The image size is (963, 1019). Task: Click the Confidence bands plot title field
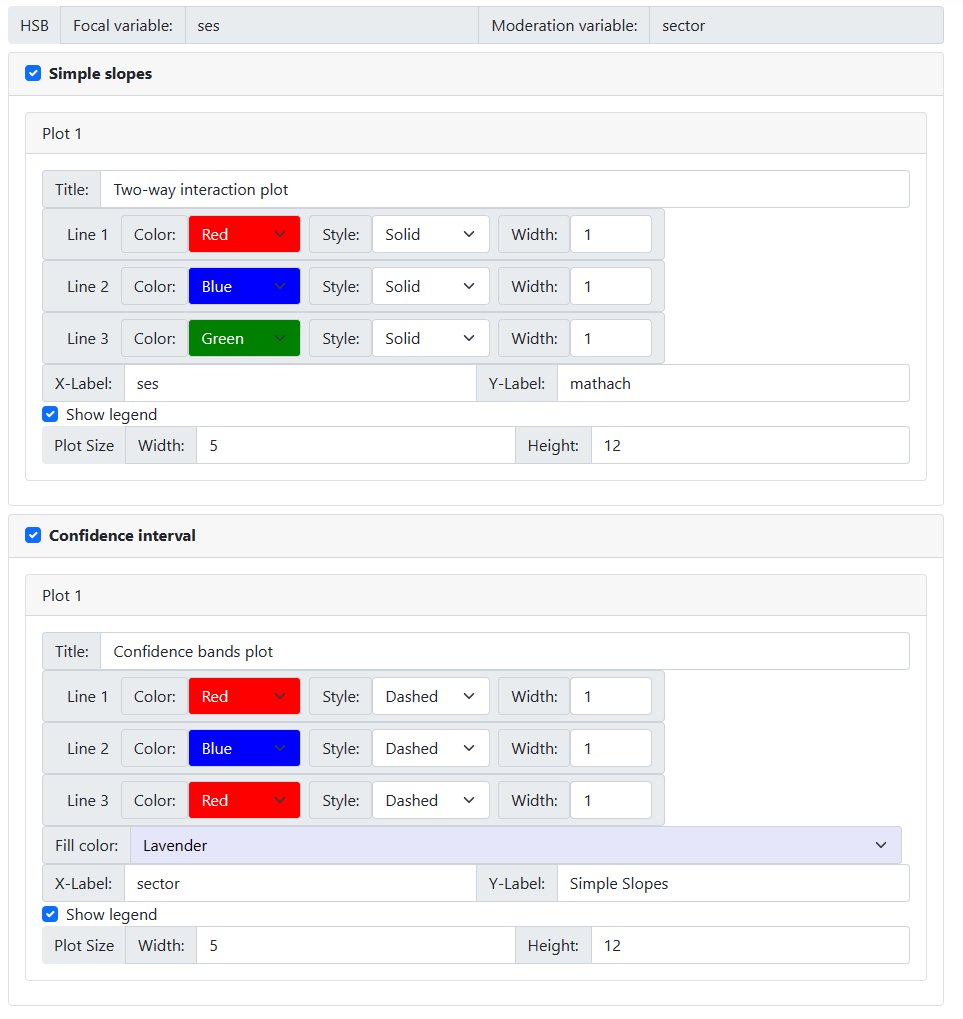(x=504, y=652)
